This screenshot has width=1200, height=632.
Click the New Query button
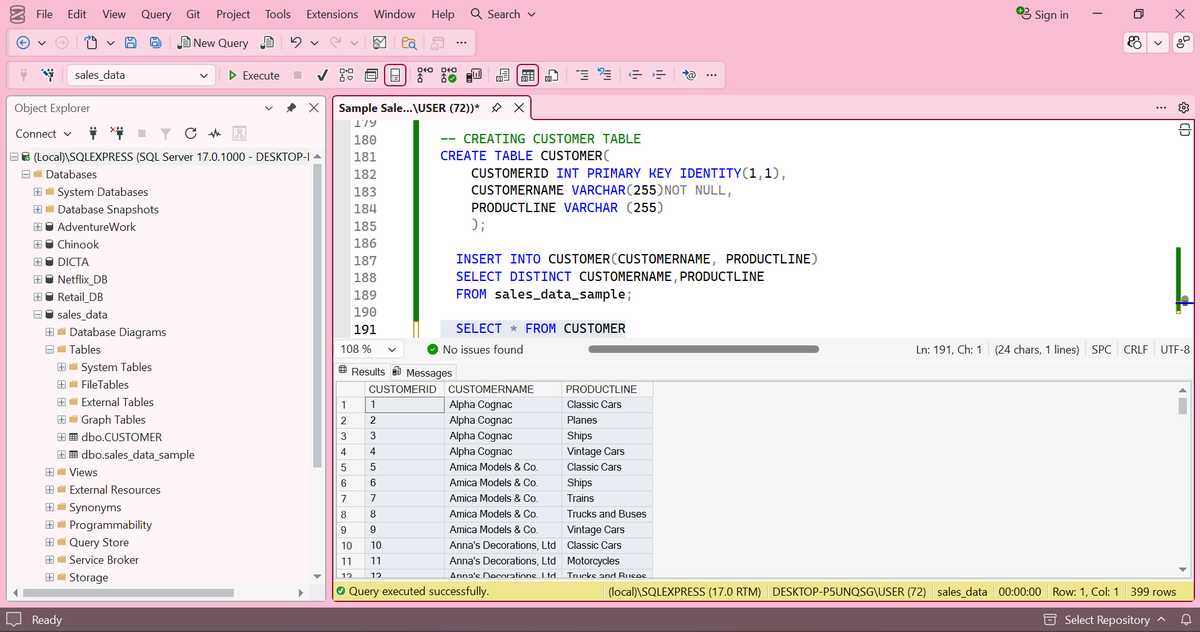tap(213, 43)
